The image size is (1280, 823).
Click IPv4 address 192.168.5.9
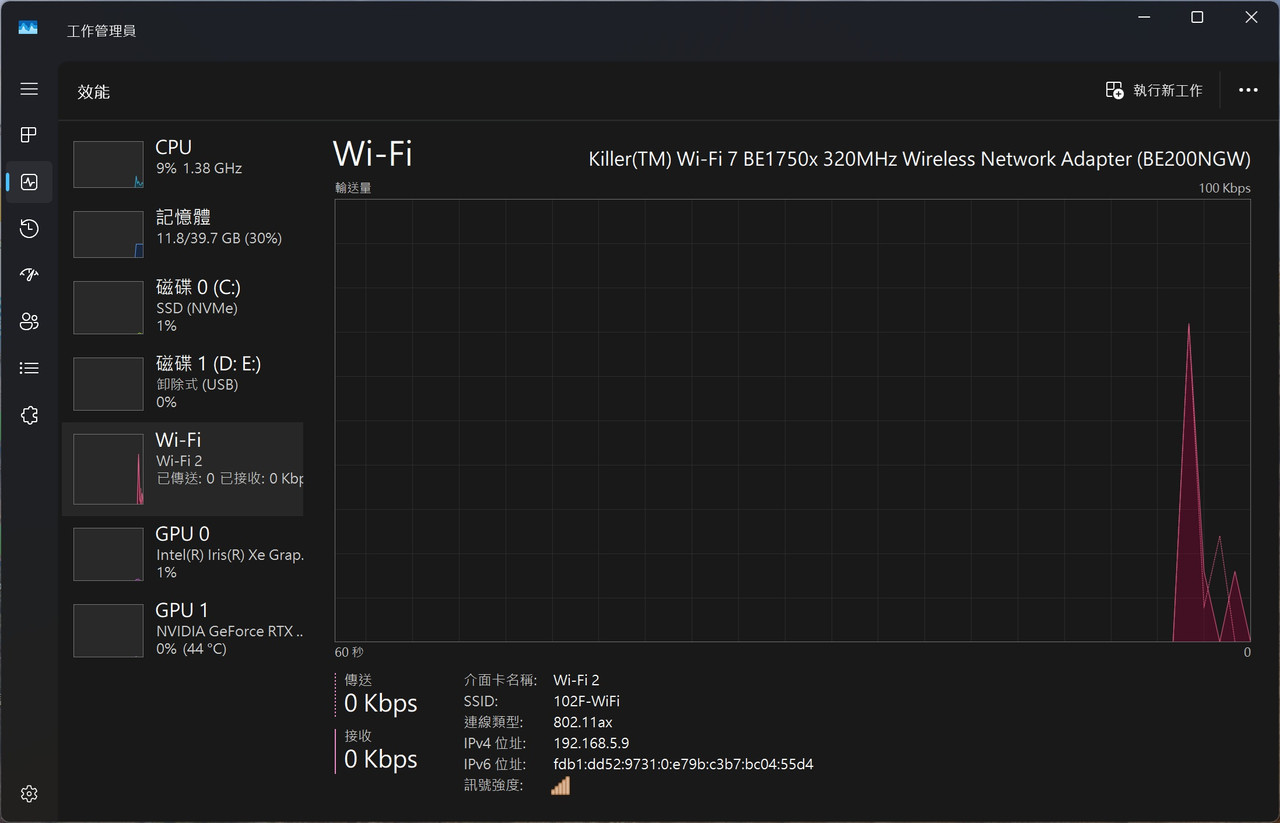tap(591, 744)
